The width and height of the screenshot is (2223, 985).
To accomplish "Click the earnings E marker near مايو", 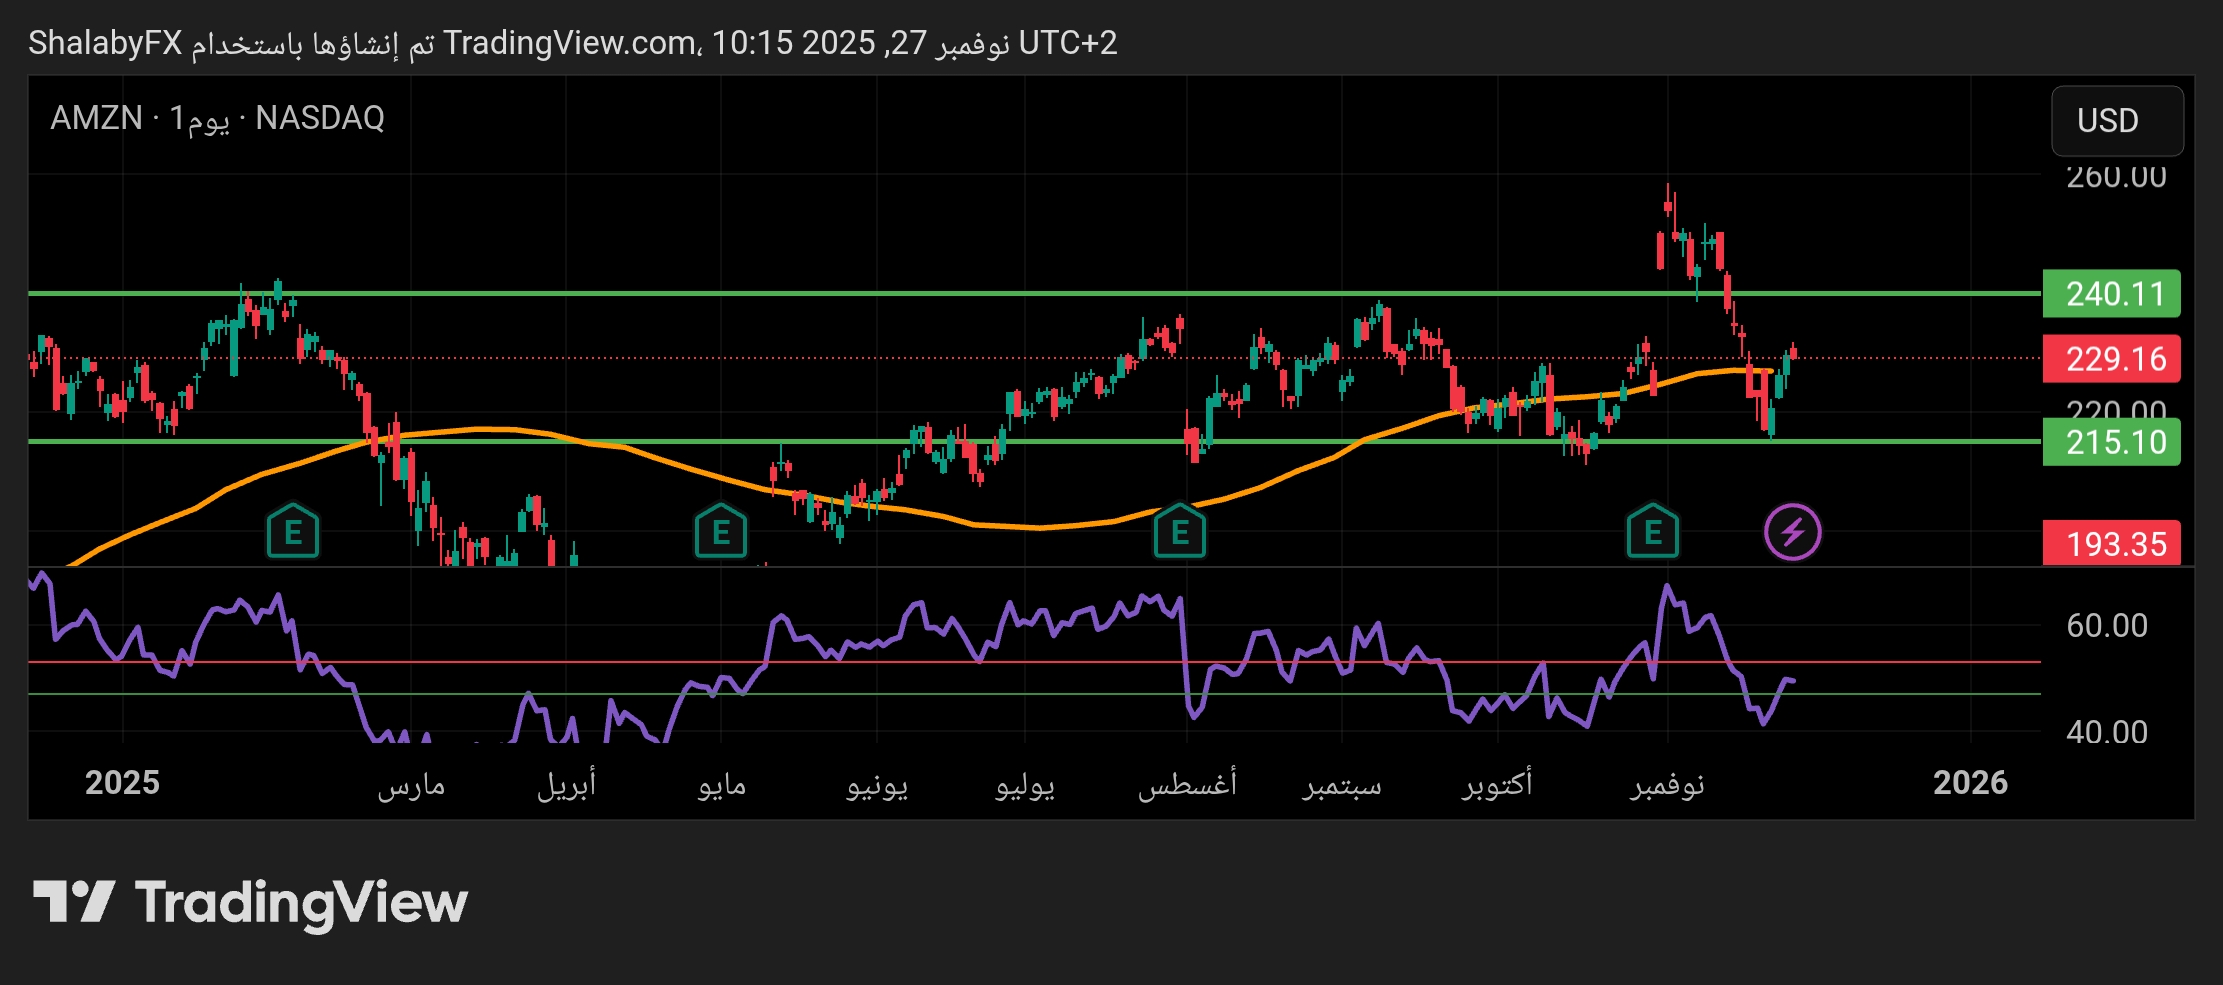I will point(721,531).
